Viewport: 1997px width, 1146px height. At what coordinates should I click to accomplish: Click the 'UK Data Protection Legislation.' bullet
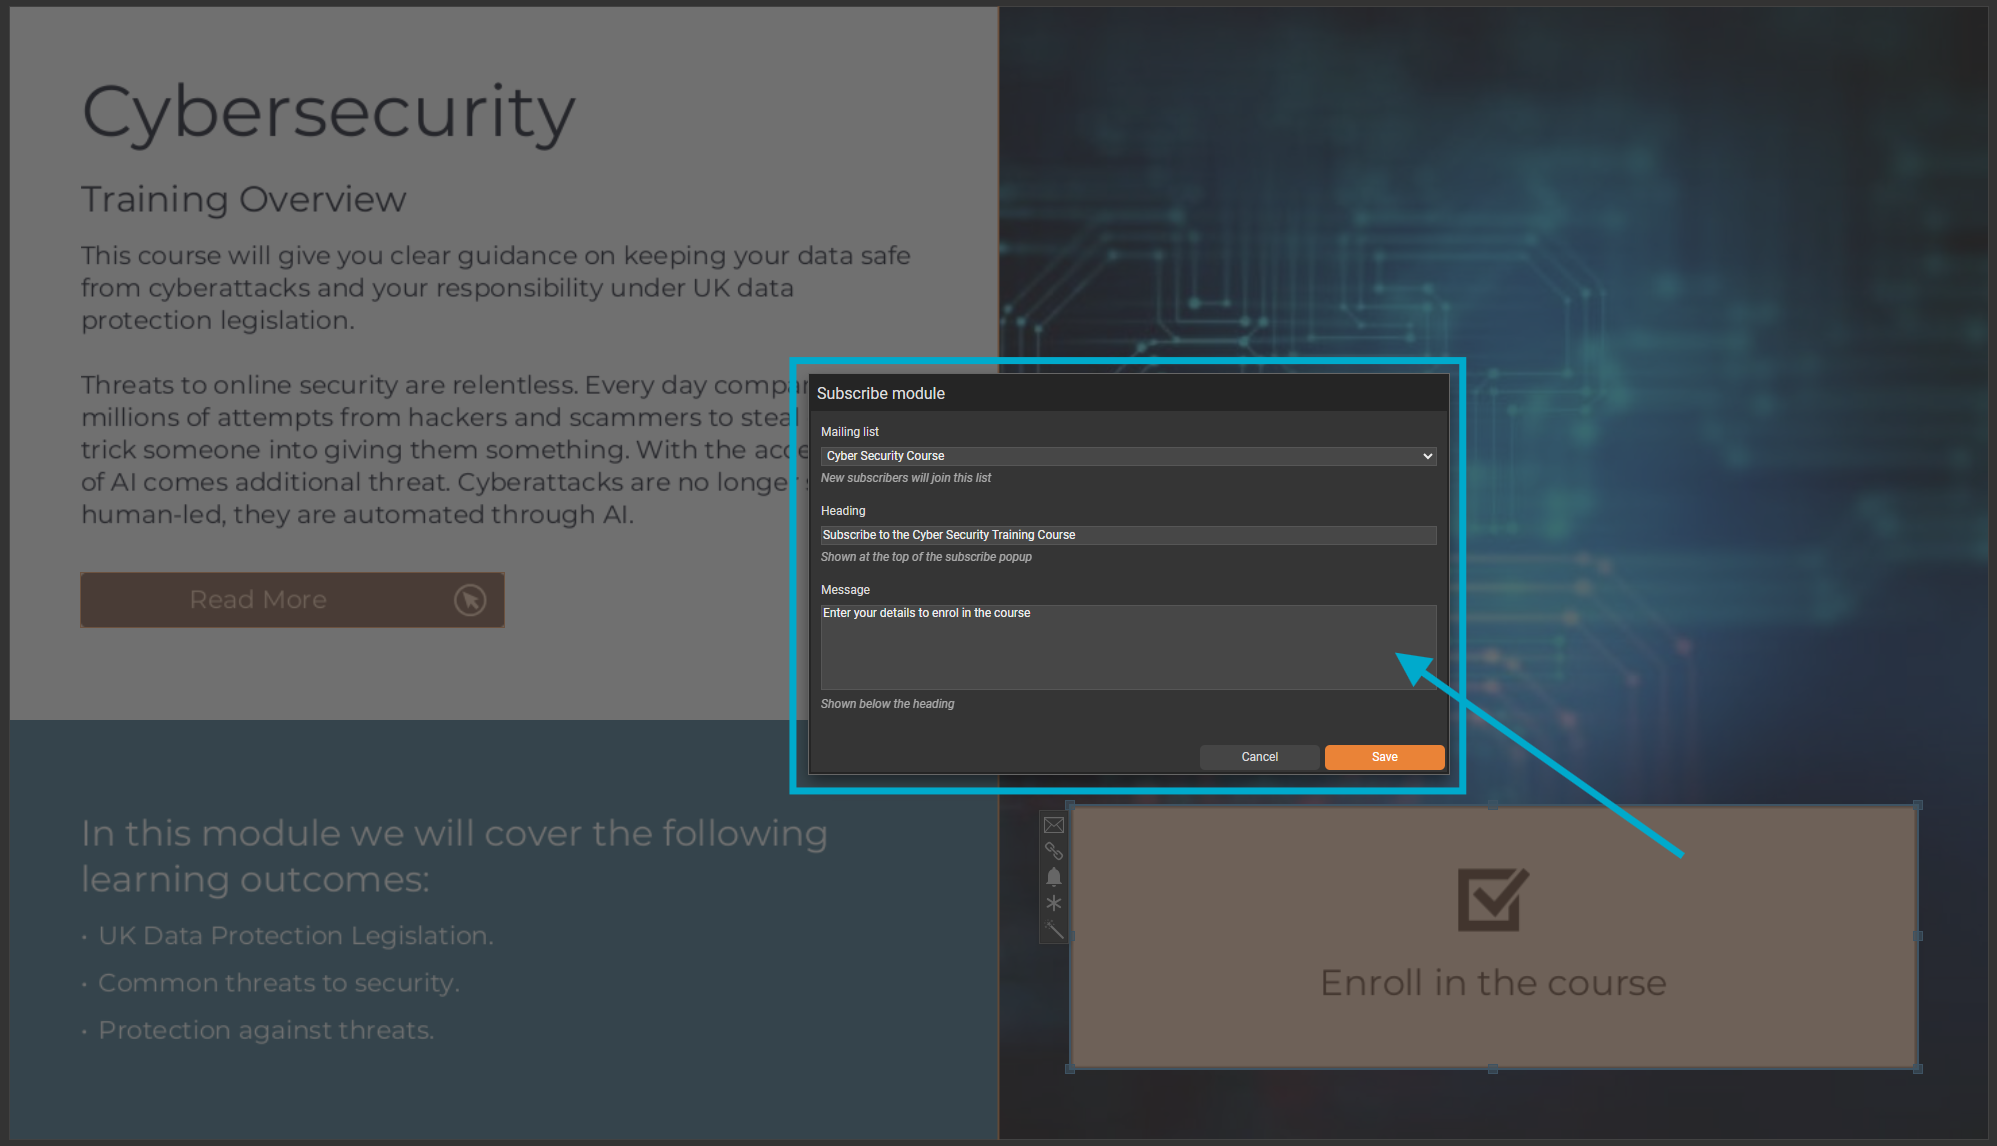[296, 936]
